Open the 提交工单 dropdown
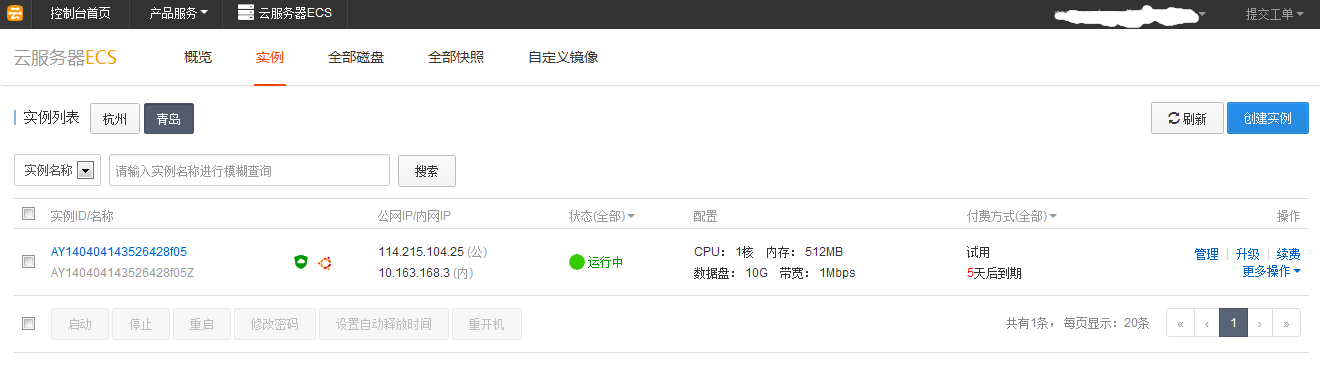The width and height of the screenshot is (1320, 371). 1275,14
